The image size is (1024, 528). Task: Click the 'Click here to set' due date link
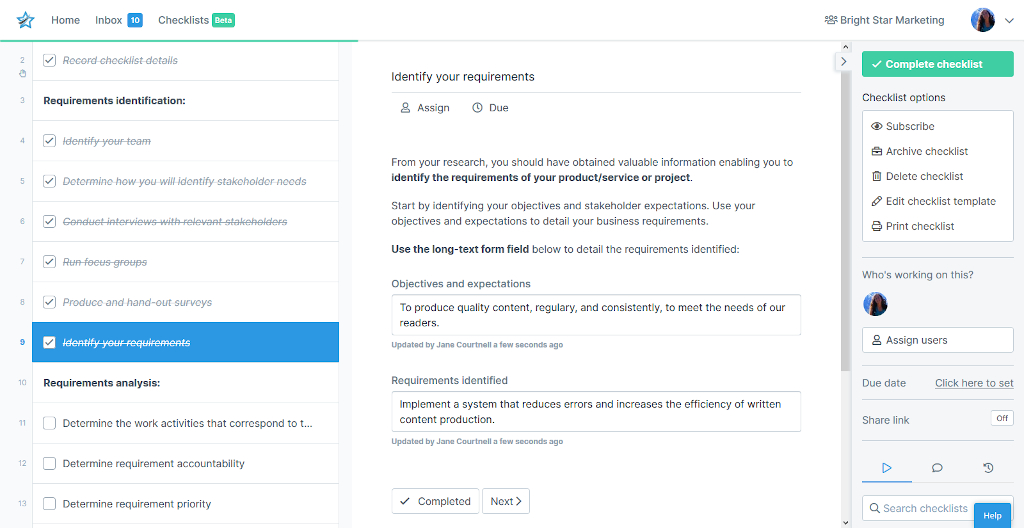click(x=974, y=383)
